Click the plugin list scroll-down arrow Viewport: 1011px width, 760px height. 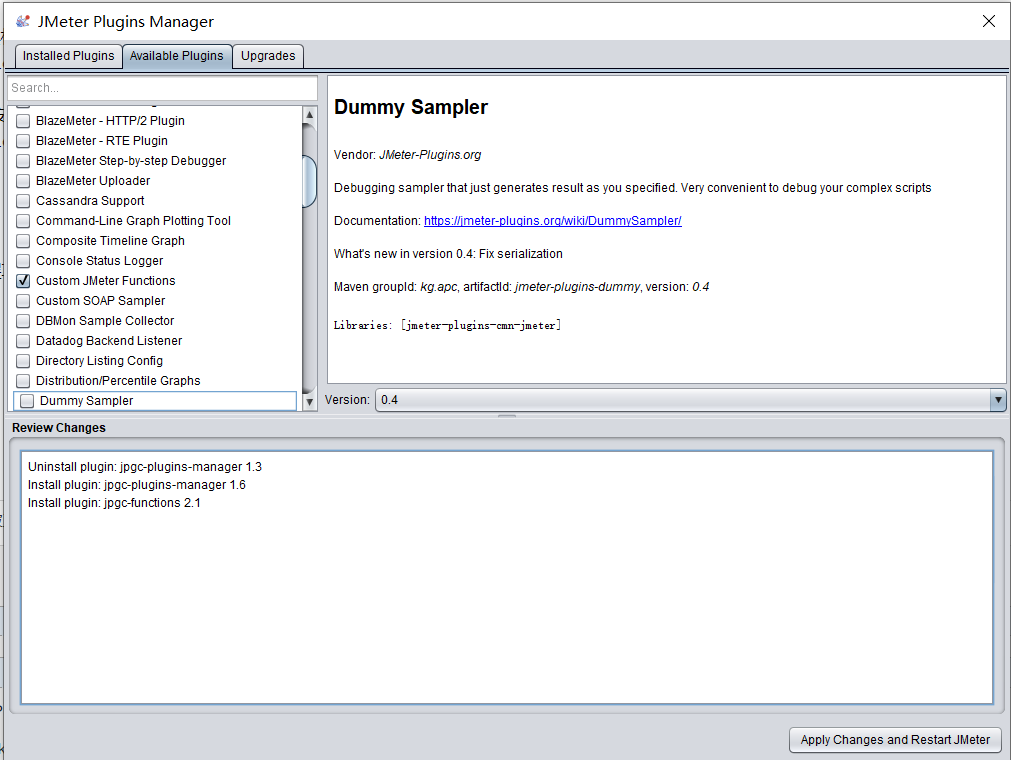(309, 402)
